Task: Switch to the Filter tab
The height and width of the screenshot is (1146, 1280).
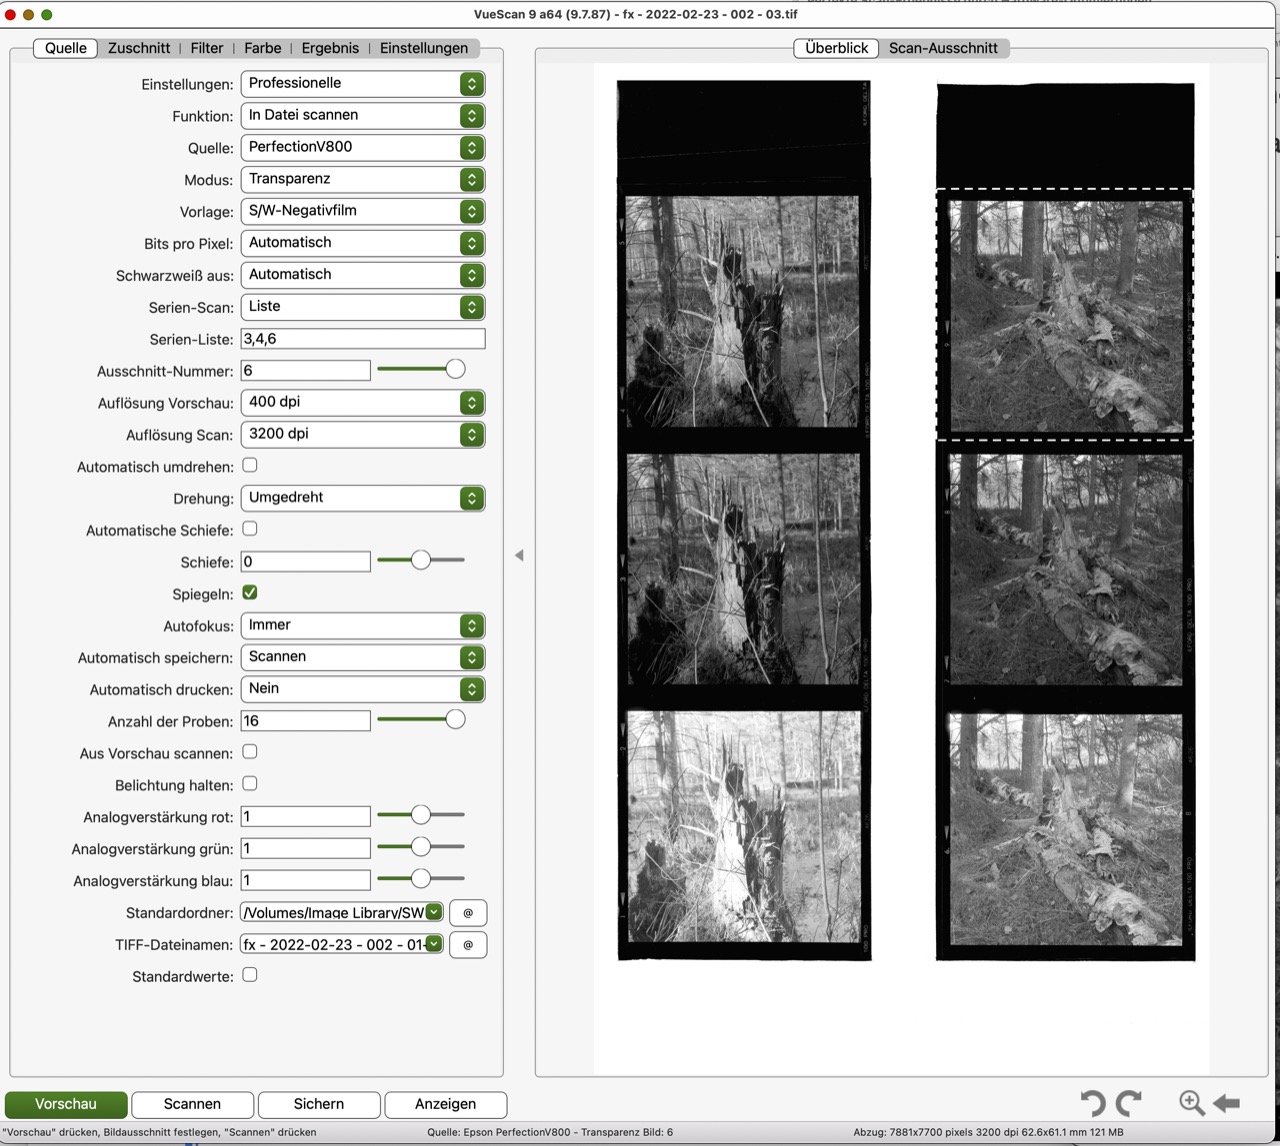Action: pos(207,48)
